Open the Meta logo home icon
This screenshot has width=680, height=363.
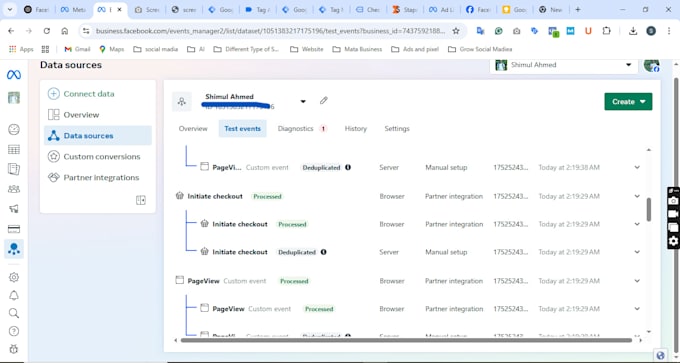point(13,75)
